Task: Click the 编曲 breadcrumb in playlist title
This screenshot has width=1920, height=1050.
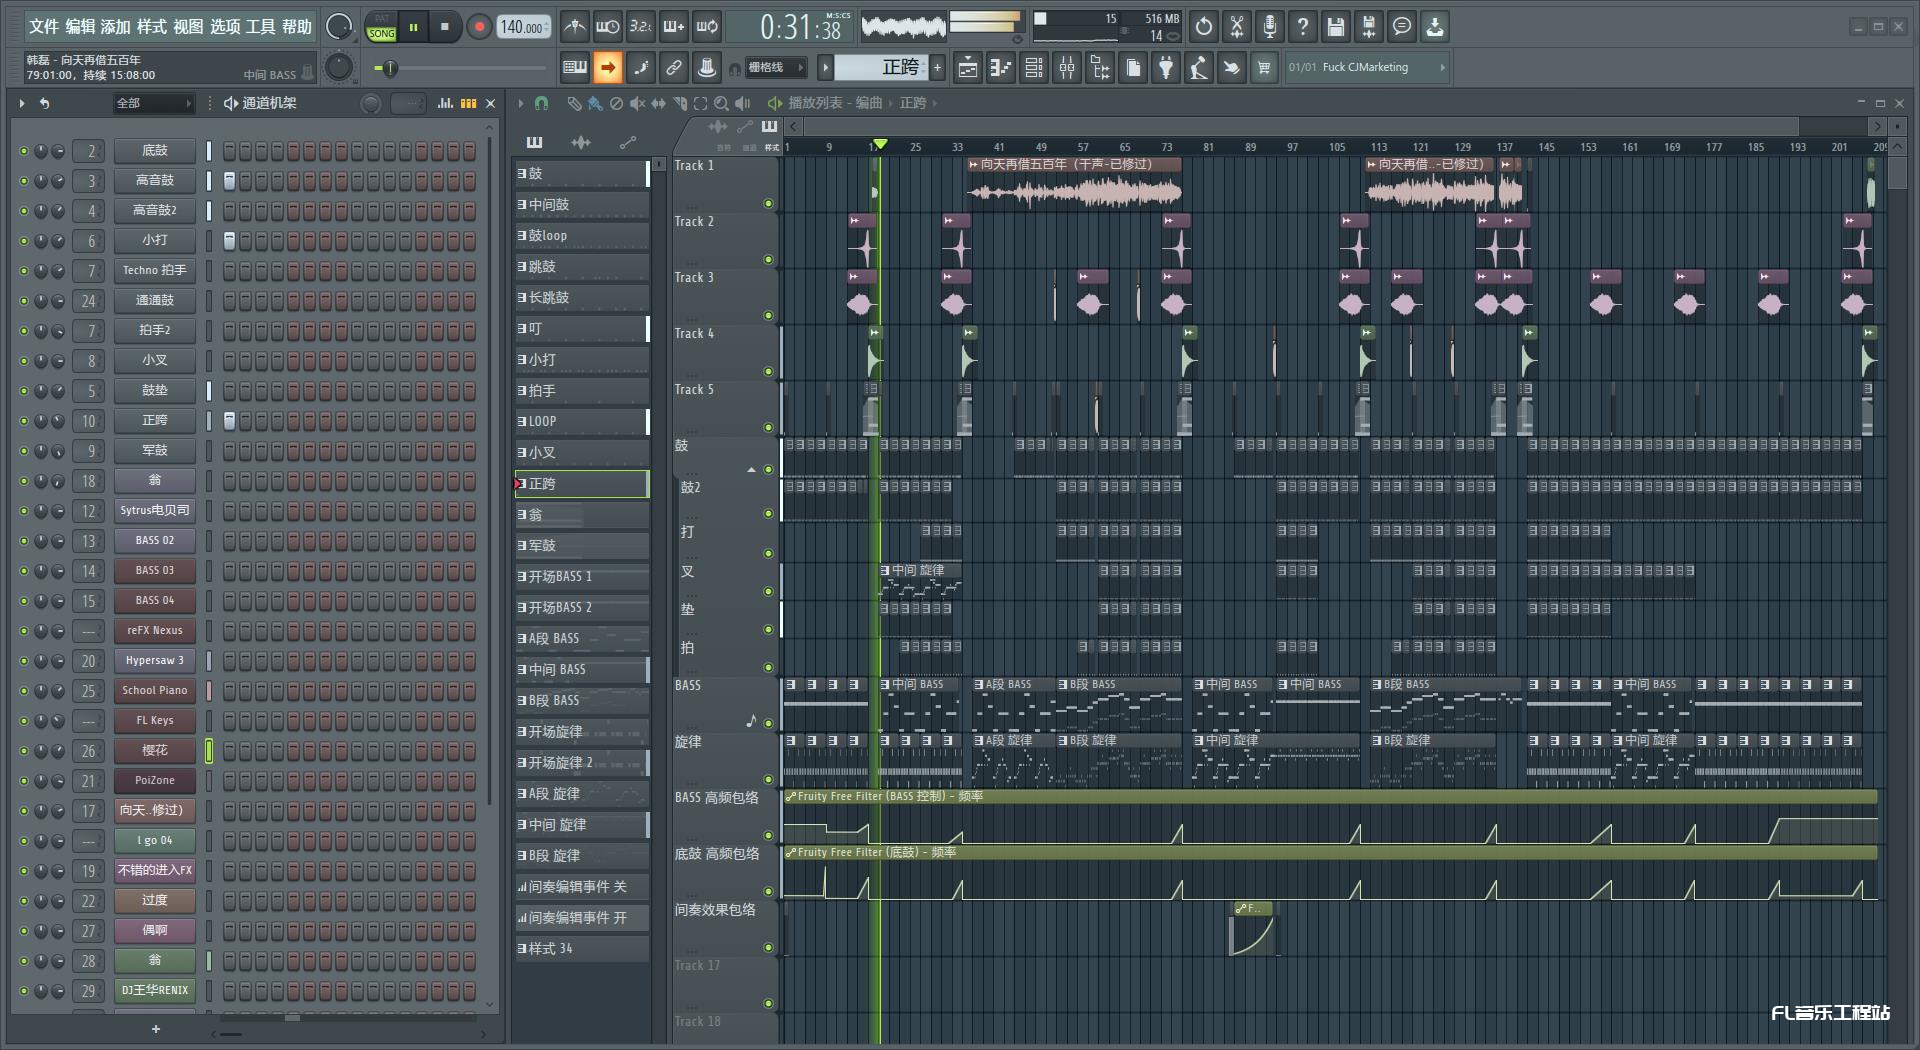Action: click(869, 103)
